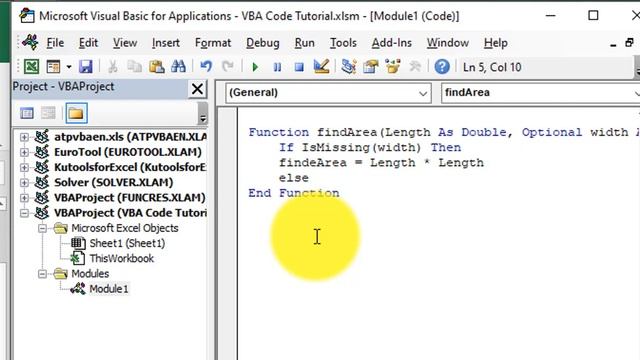Click the 'findeArea = Length * Length' line

coord(381,162)
